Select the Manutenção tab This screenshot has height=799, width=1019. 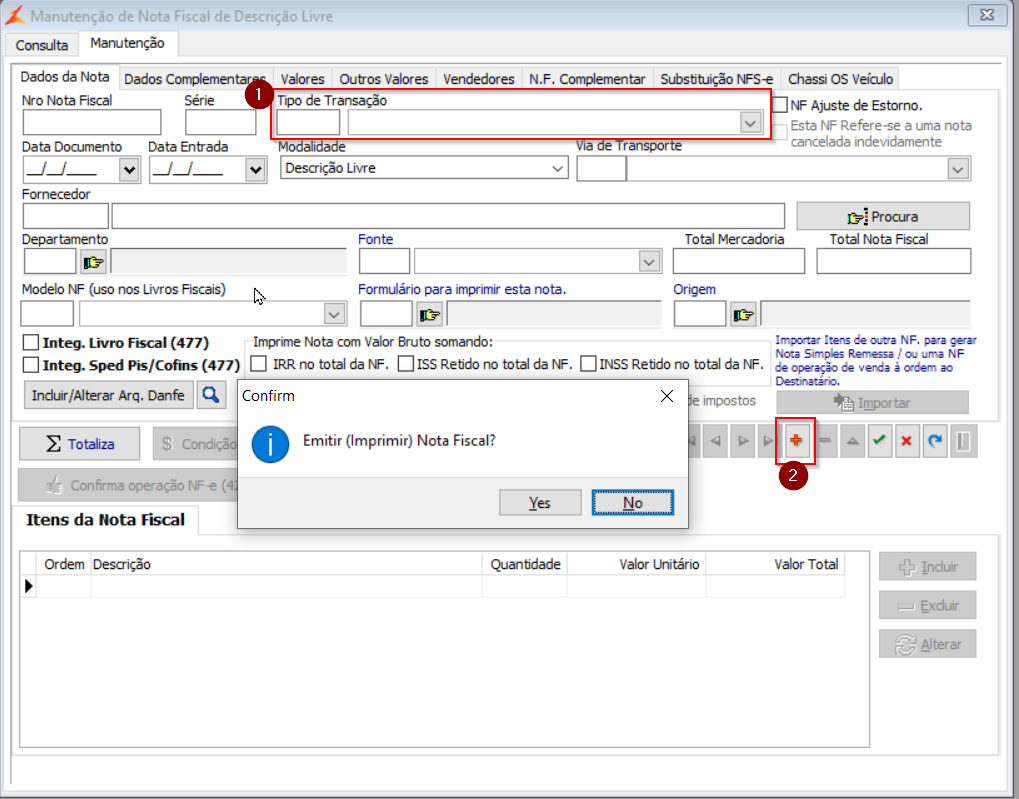click(x=127, y=43)
